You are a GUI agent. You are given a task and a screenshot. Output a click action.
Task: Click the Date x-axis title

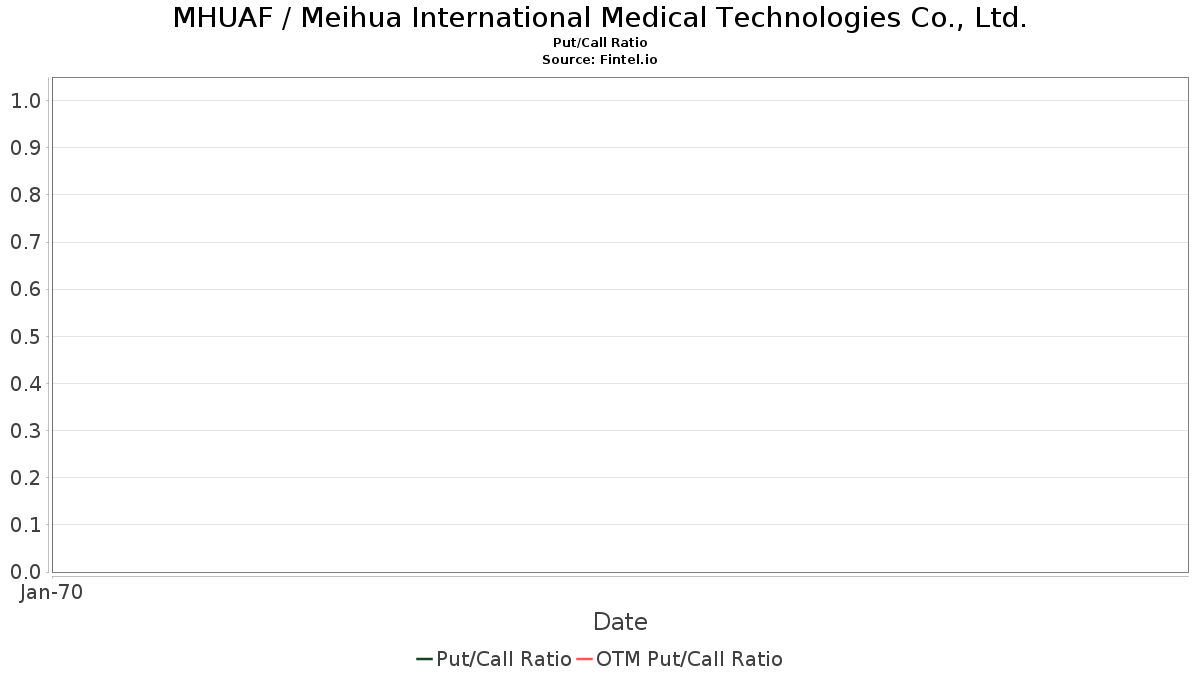[620, 622]
